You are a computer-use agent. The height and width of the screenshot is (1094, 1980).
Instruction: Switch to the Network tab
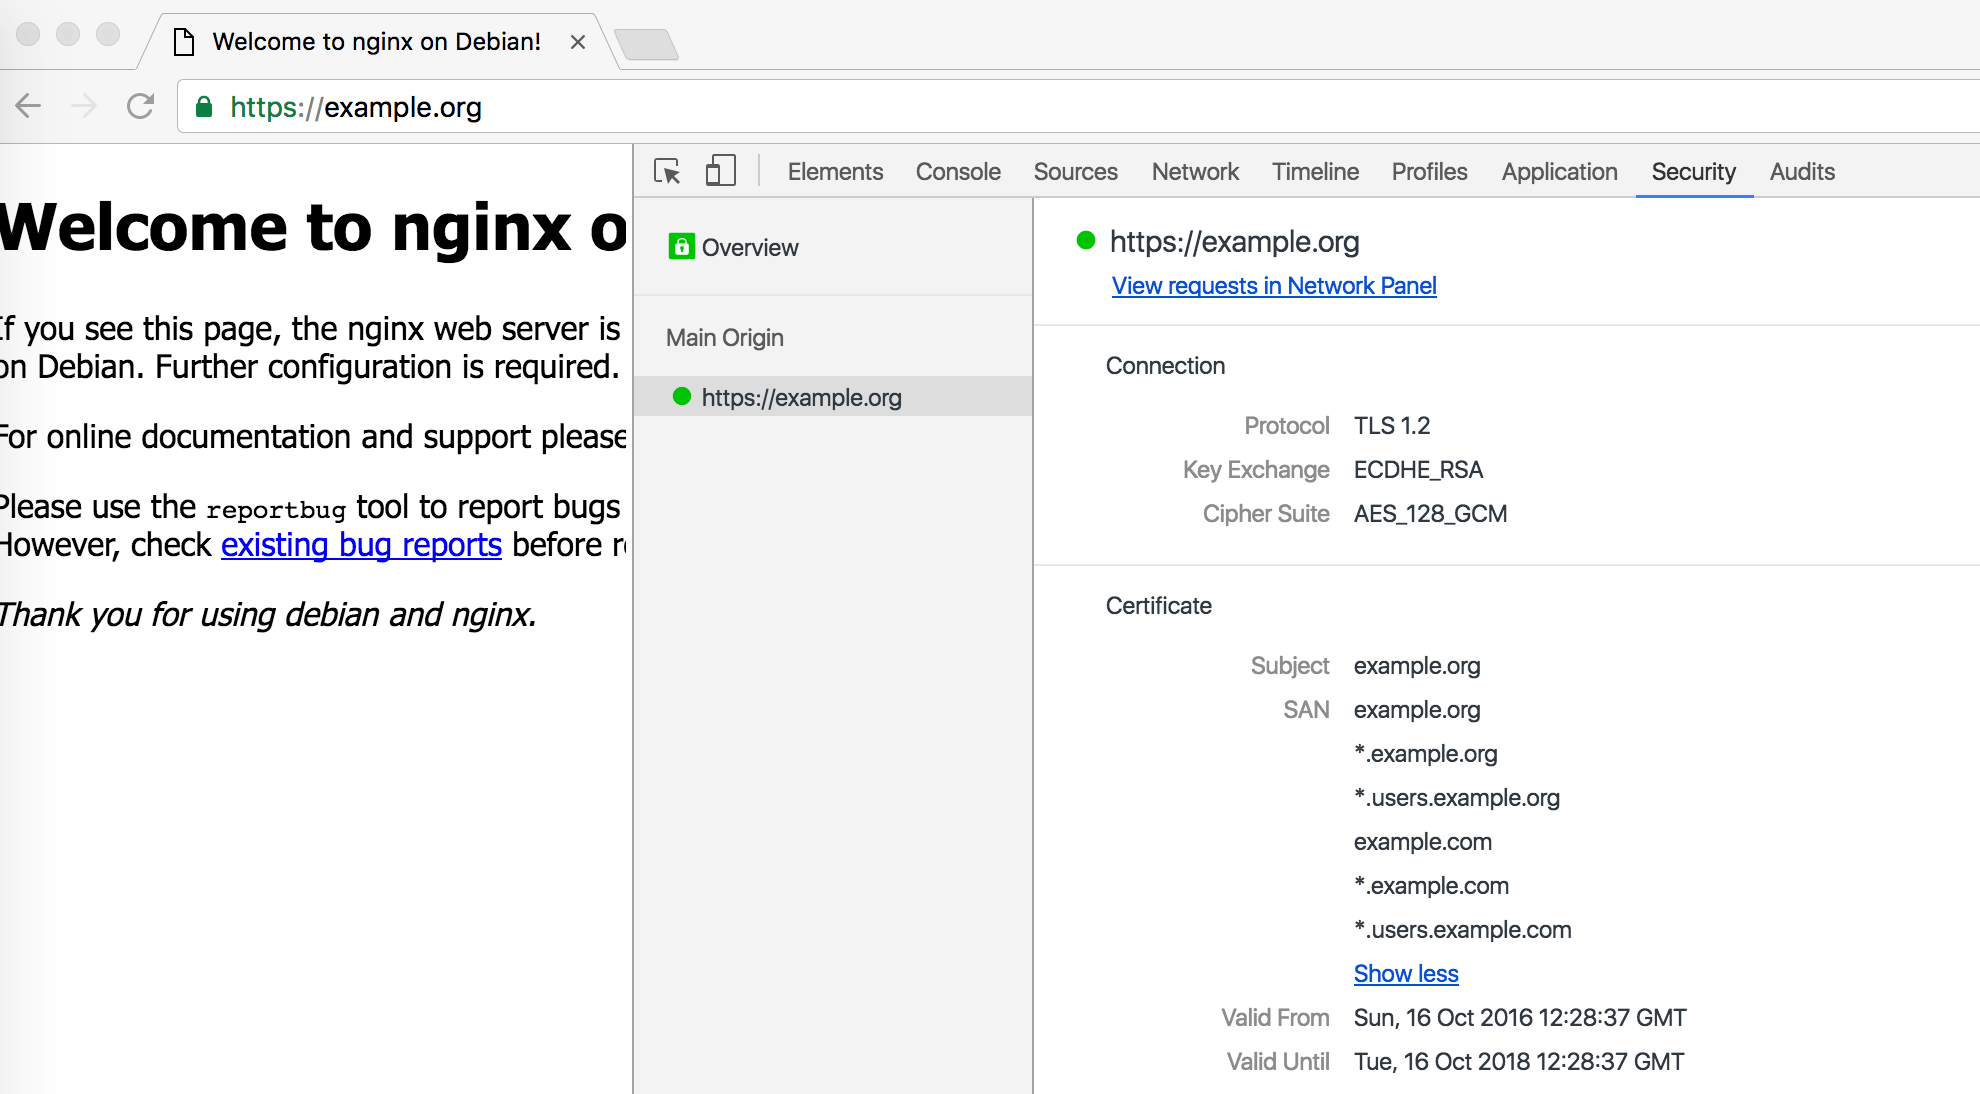pyautogui.click(x=1195, y=172)
